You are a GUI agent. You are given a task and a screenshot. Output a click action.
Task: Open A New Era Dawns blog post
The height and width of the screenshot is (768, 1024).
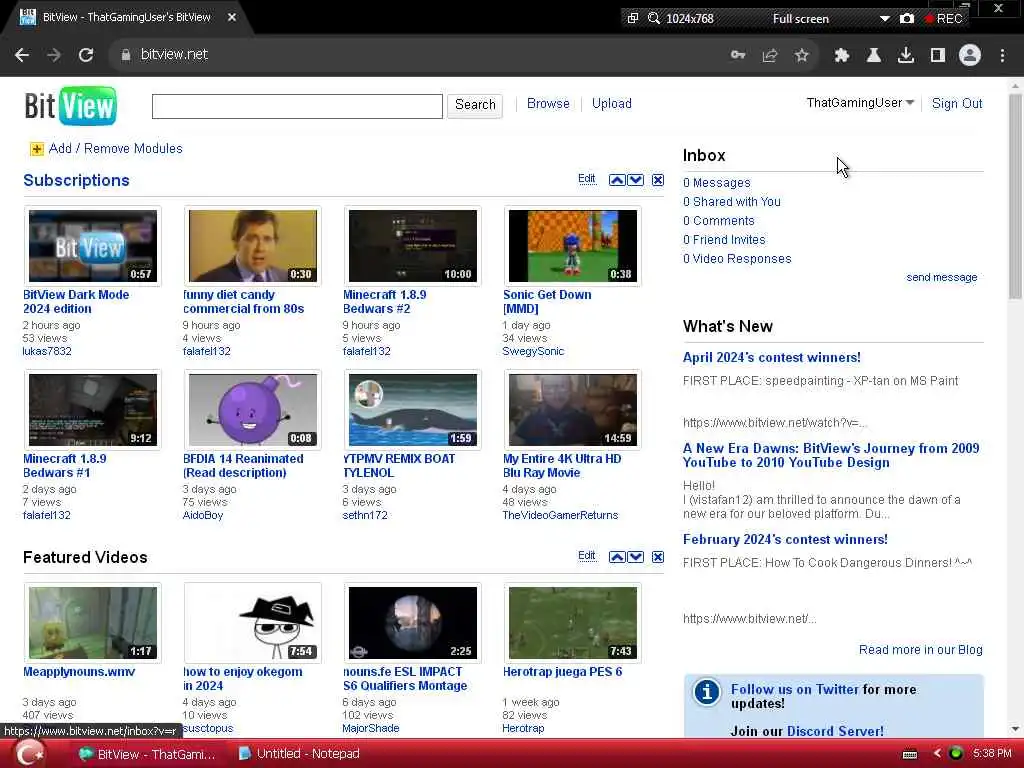pos(831,455)
